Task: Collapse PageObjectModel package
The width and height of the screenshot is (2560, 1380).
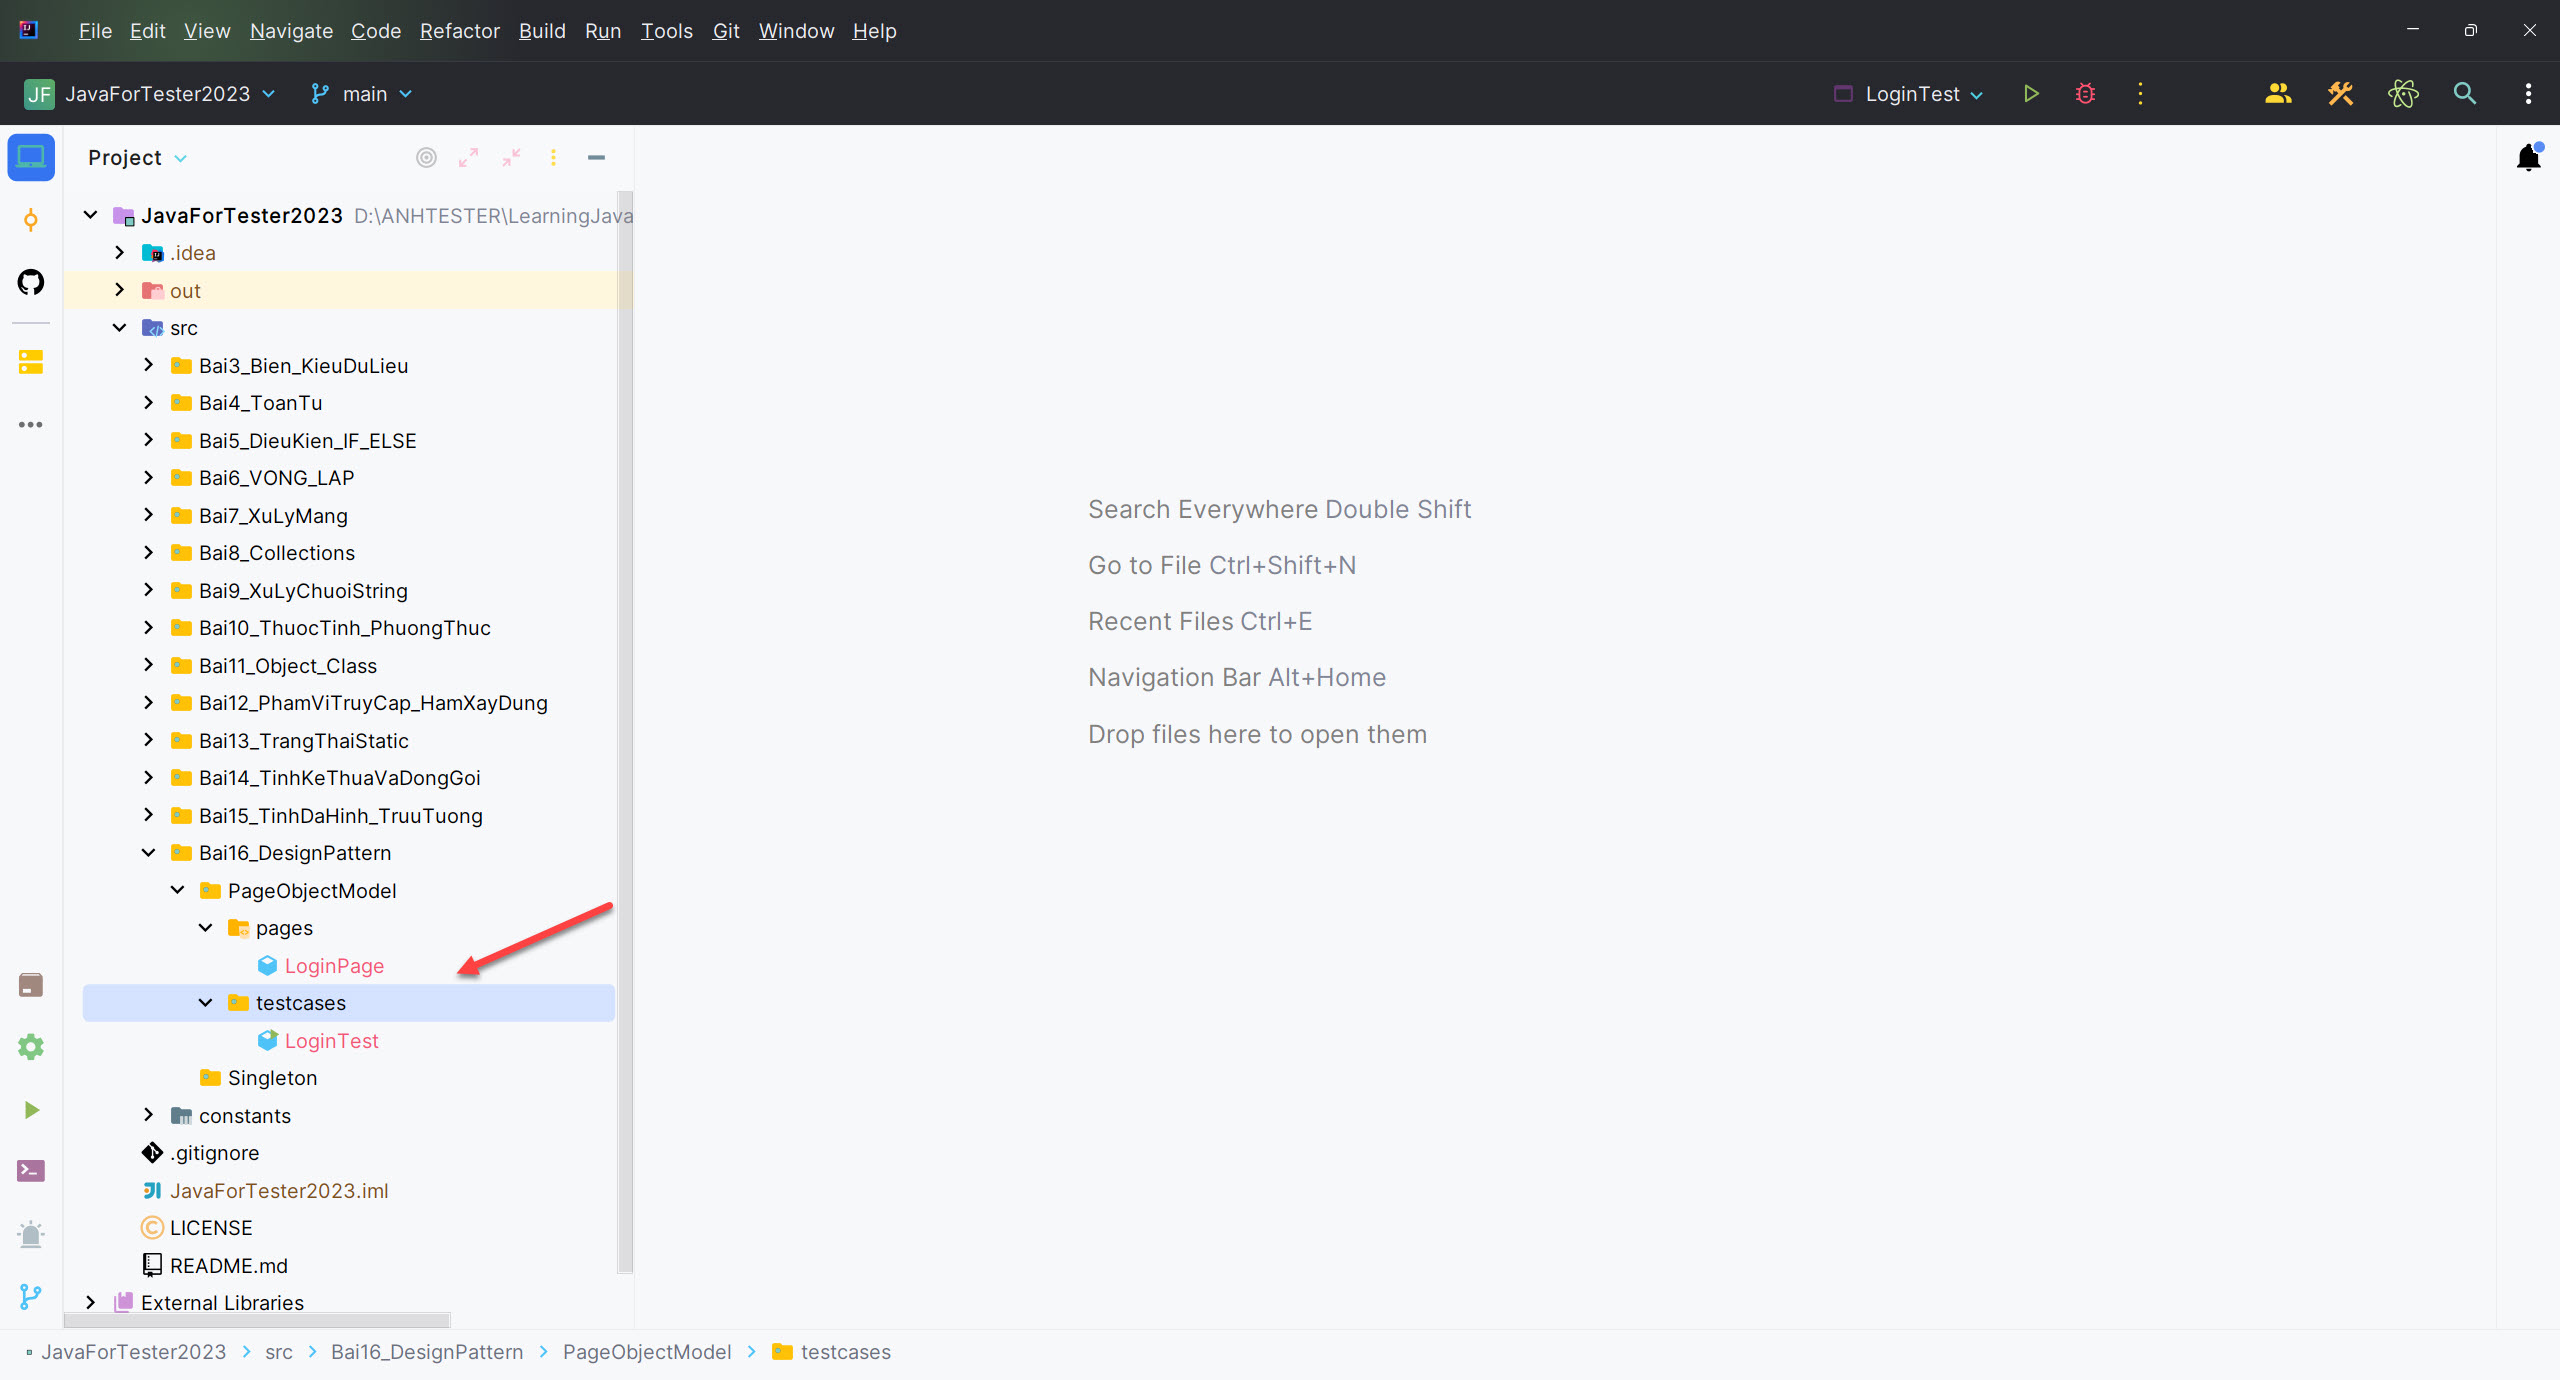Action: [x=178, y=890]
